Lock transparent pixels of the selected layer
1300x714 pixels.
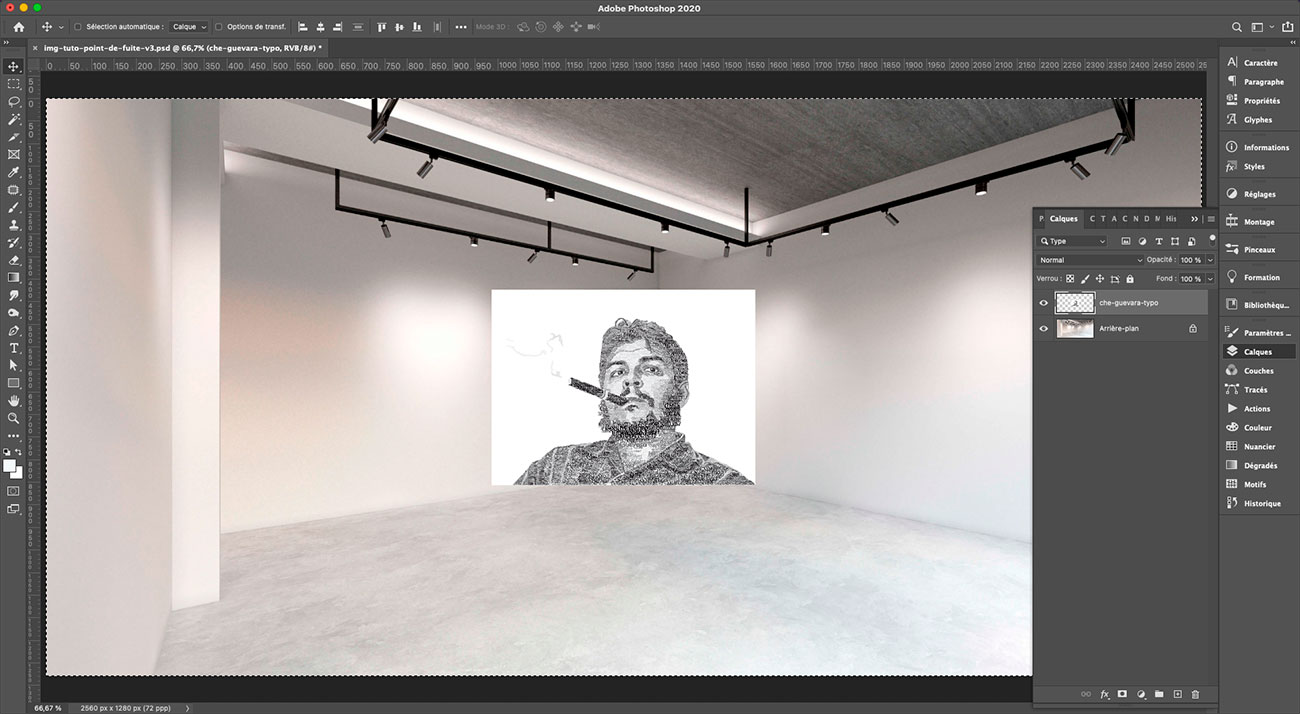(x=1070, y=278)
